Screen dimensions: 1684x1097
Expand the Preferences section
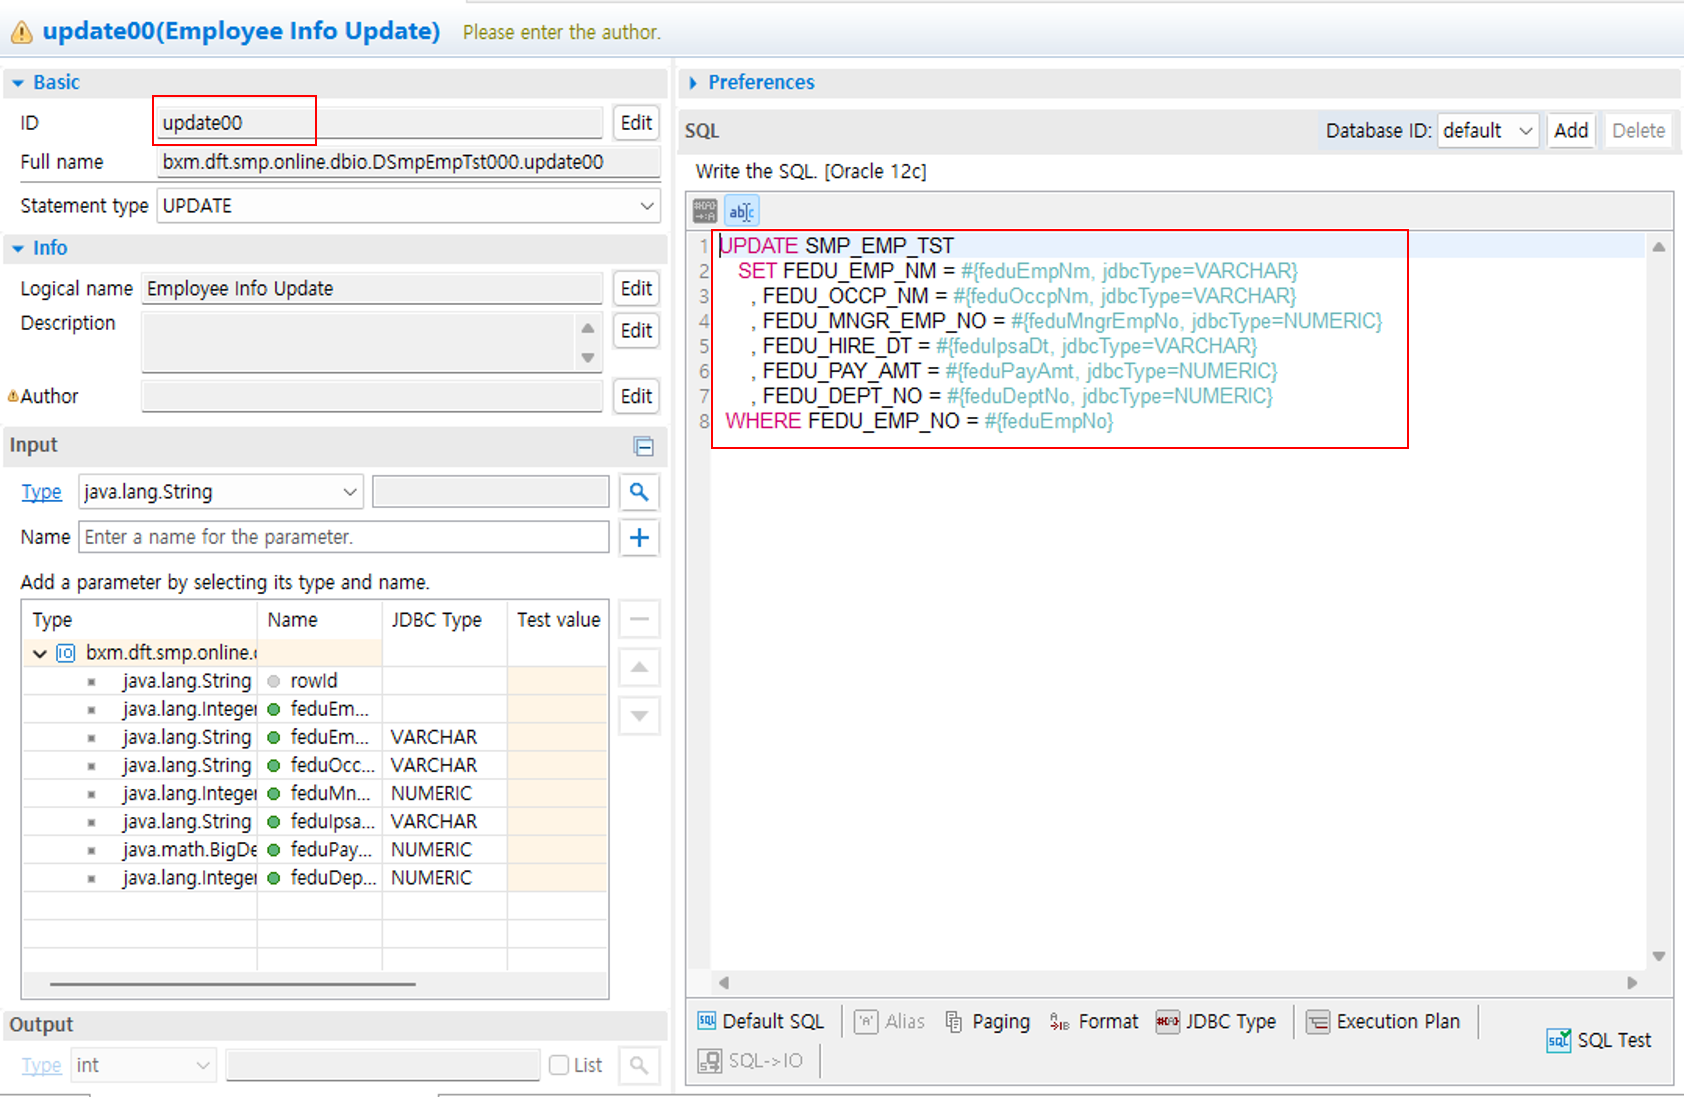pos(693,83)
